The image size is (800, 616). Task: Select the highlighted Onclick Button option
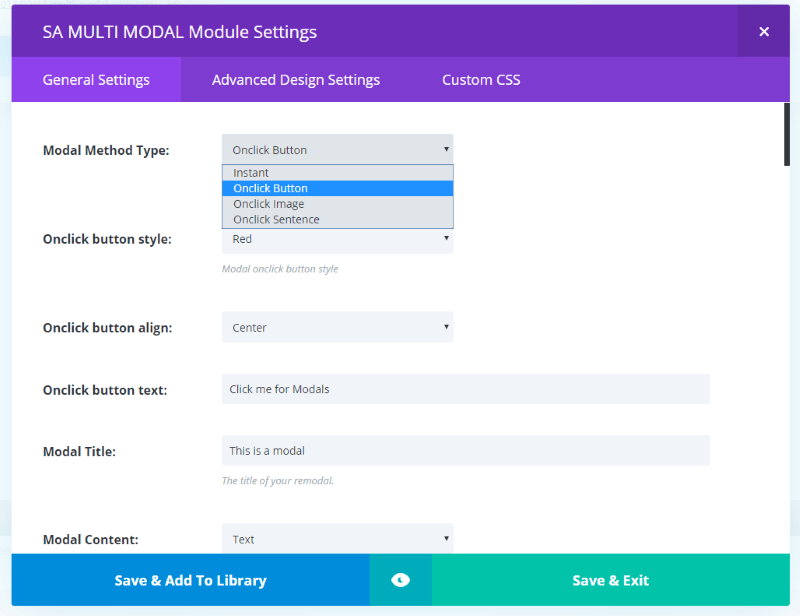[337, 188]
